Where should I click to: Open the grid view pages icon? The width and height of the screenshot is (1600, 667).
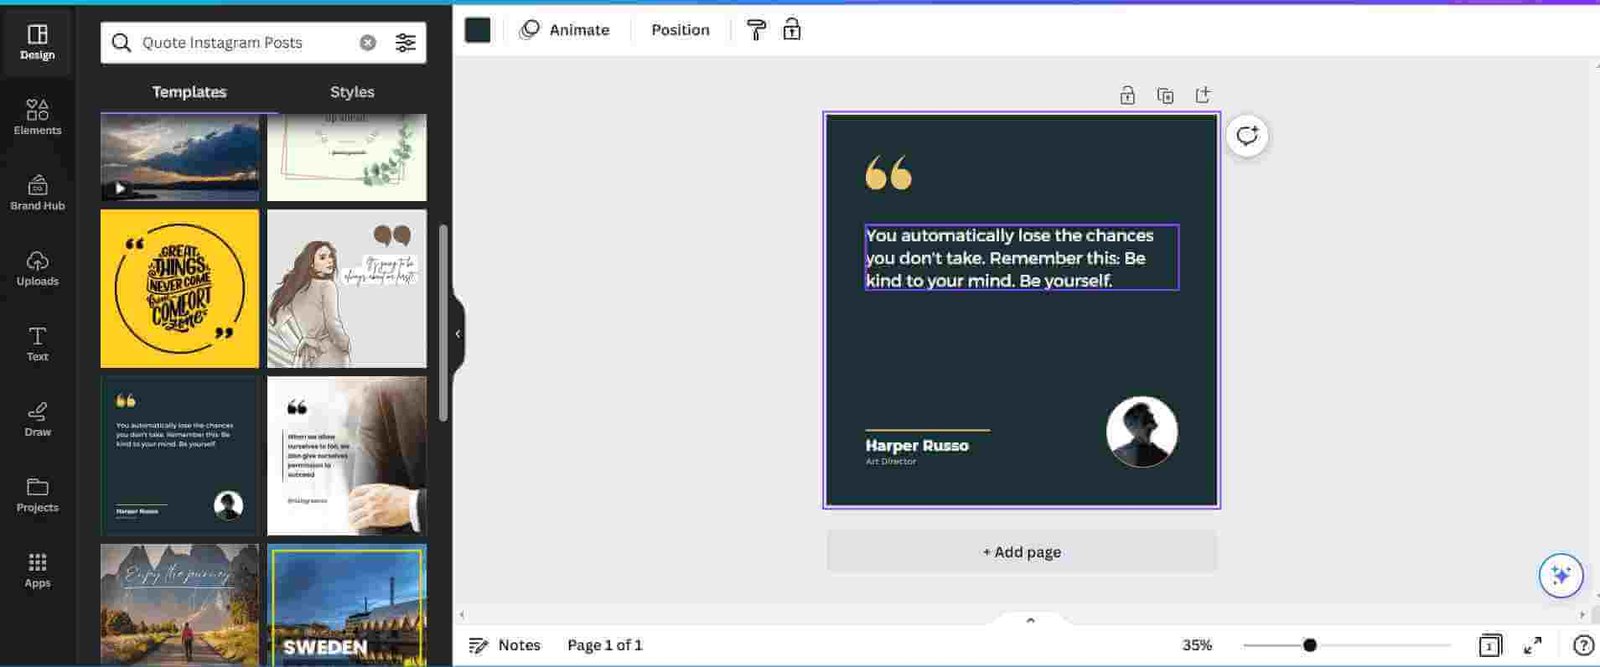[1490, 646]
